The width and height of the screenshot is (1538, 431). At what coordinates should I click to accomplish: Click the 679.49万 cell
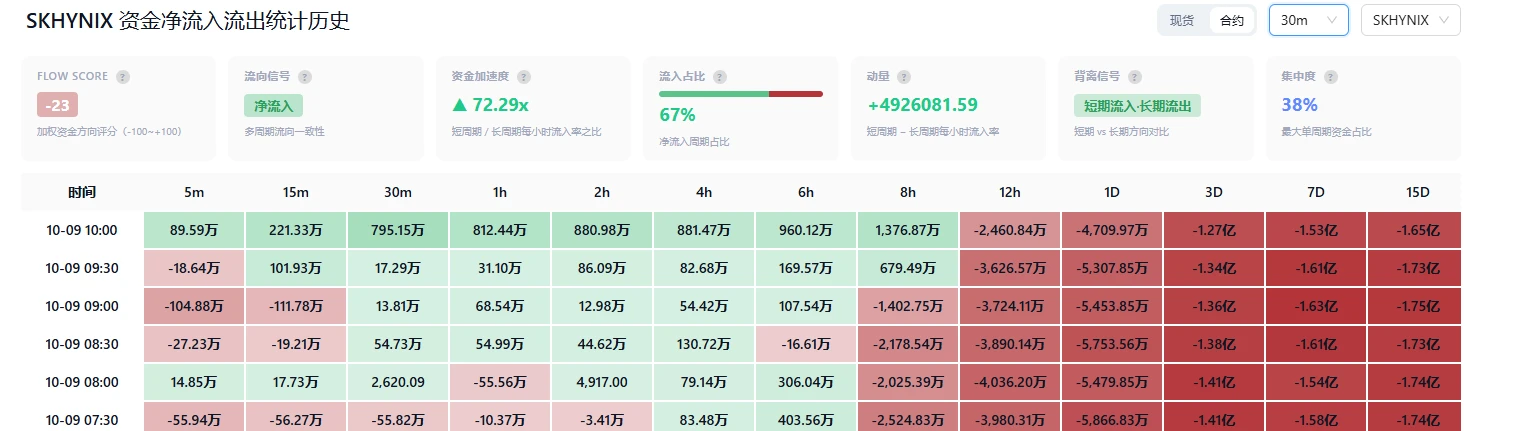(908, 268)
